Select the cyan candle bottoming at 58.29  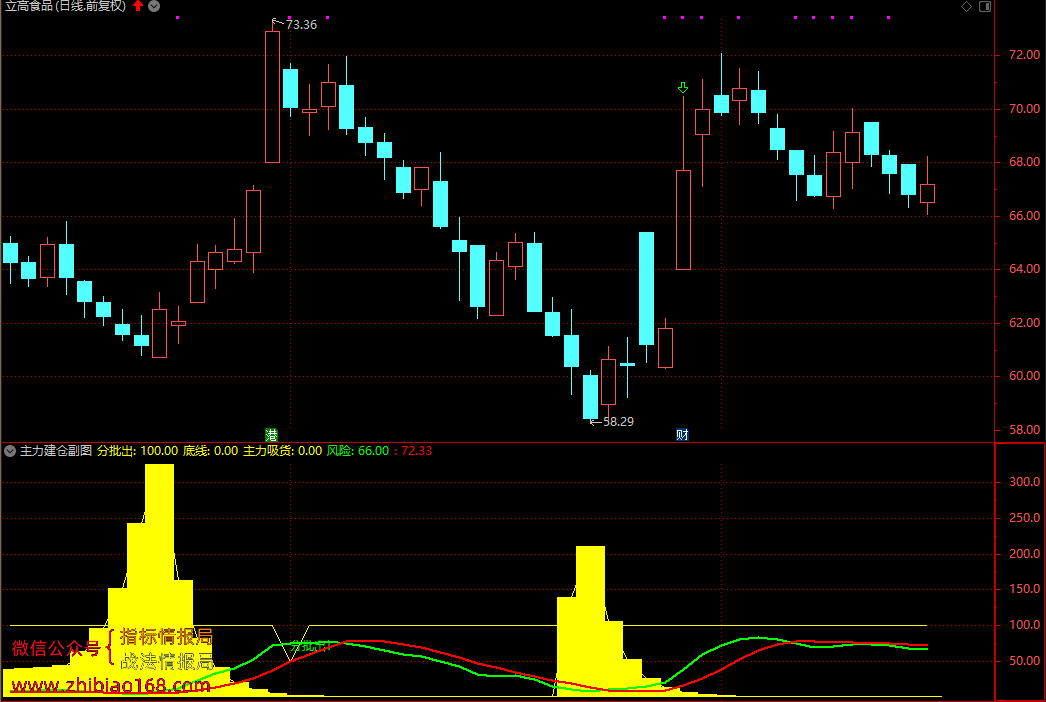[x=590, y=396]
